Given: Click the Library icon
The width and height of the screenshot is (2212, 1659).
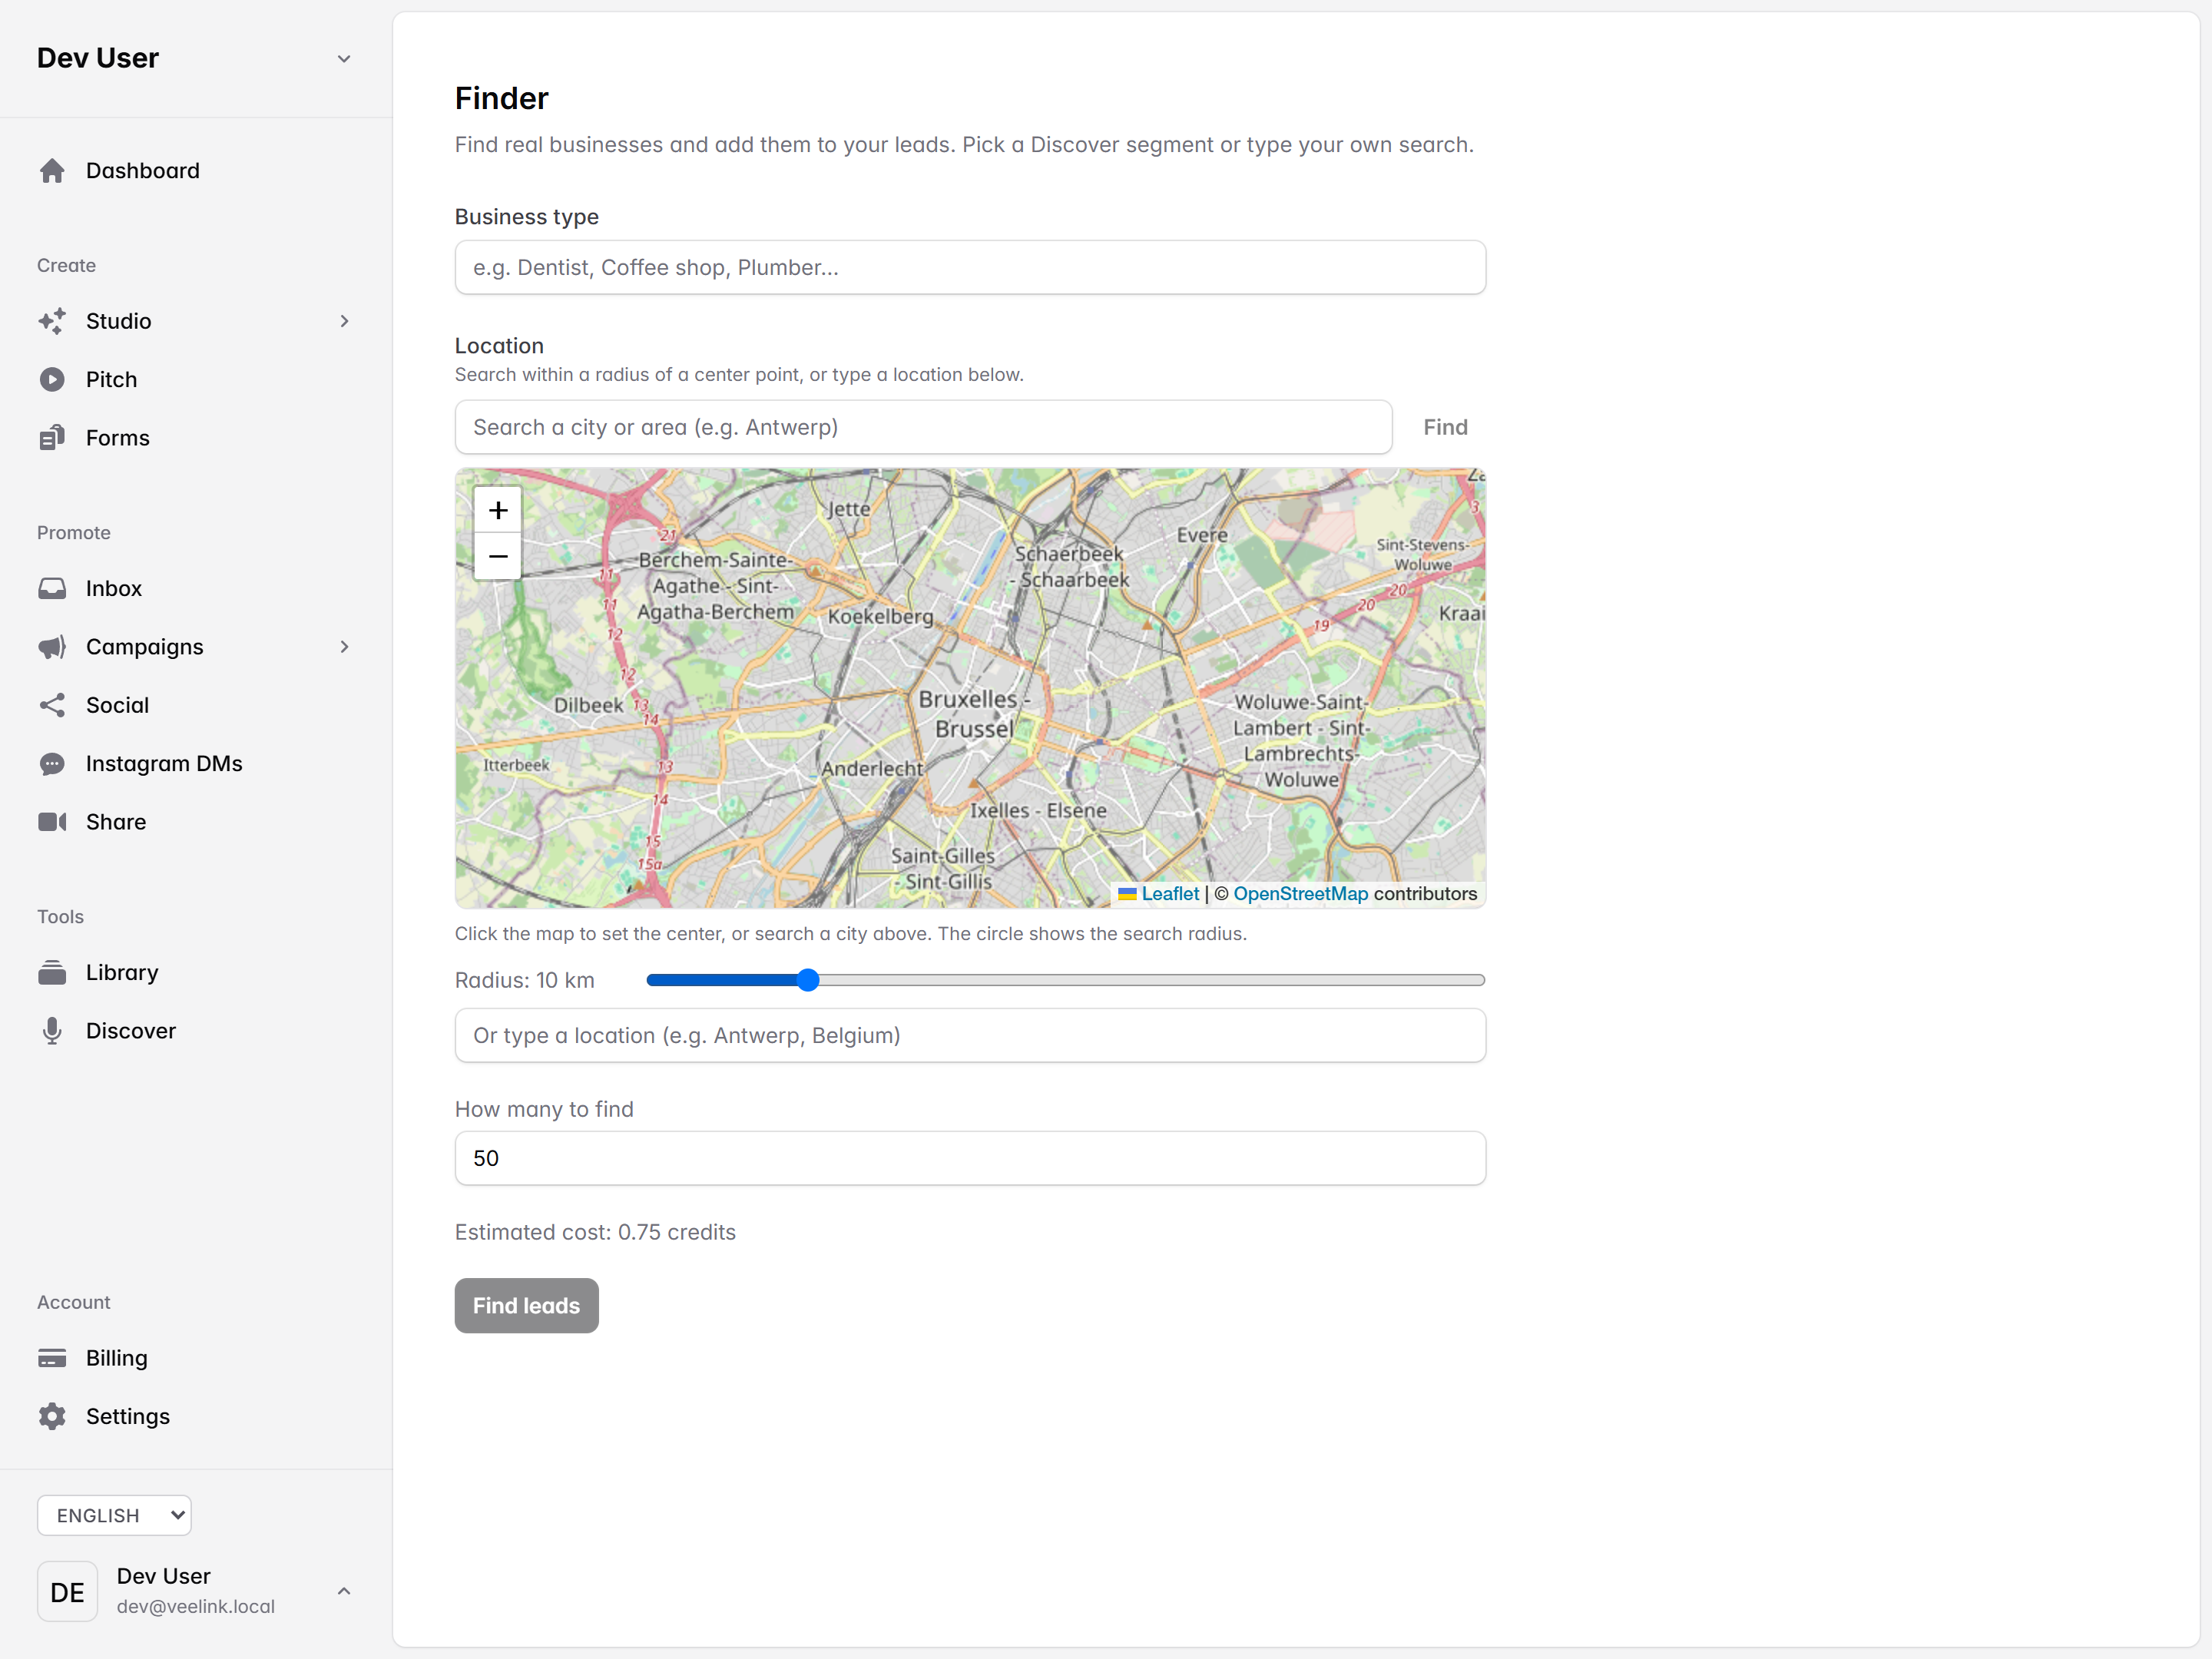Looking at the screenshot, I should point(52,972).
